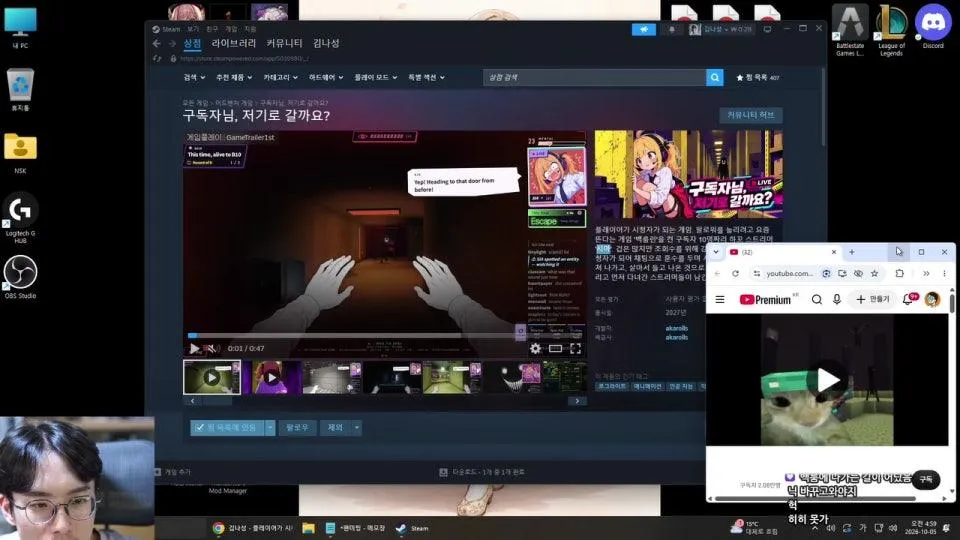
Task: Expand Chrome tab search chevron
Action: [716, 252]
